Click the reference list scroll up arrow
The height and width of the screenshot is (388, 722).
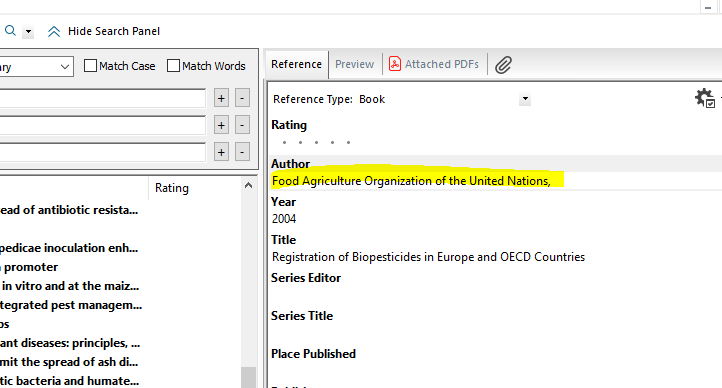click(x=249, y=185)
